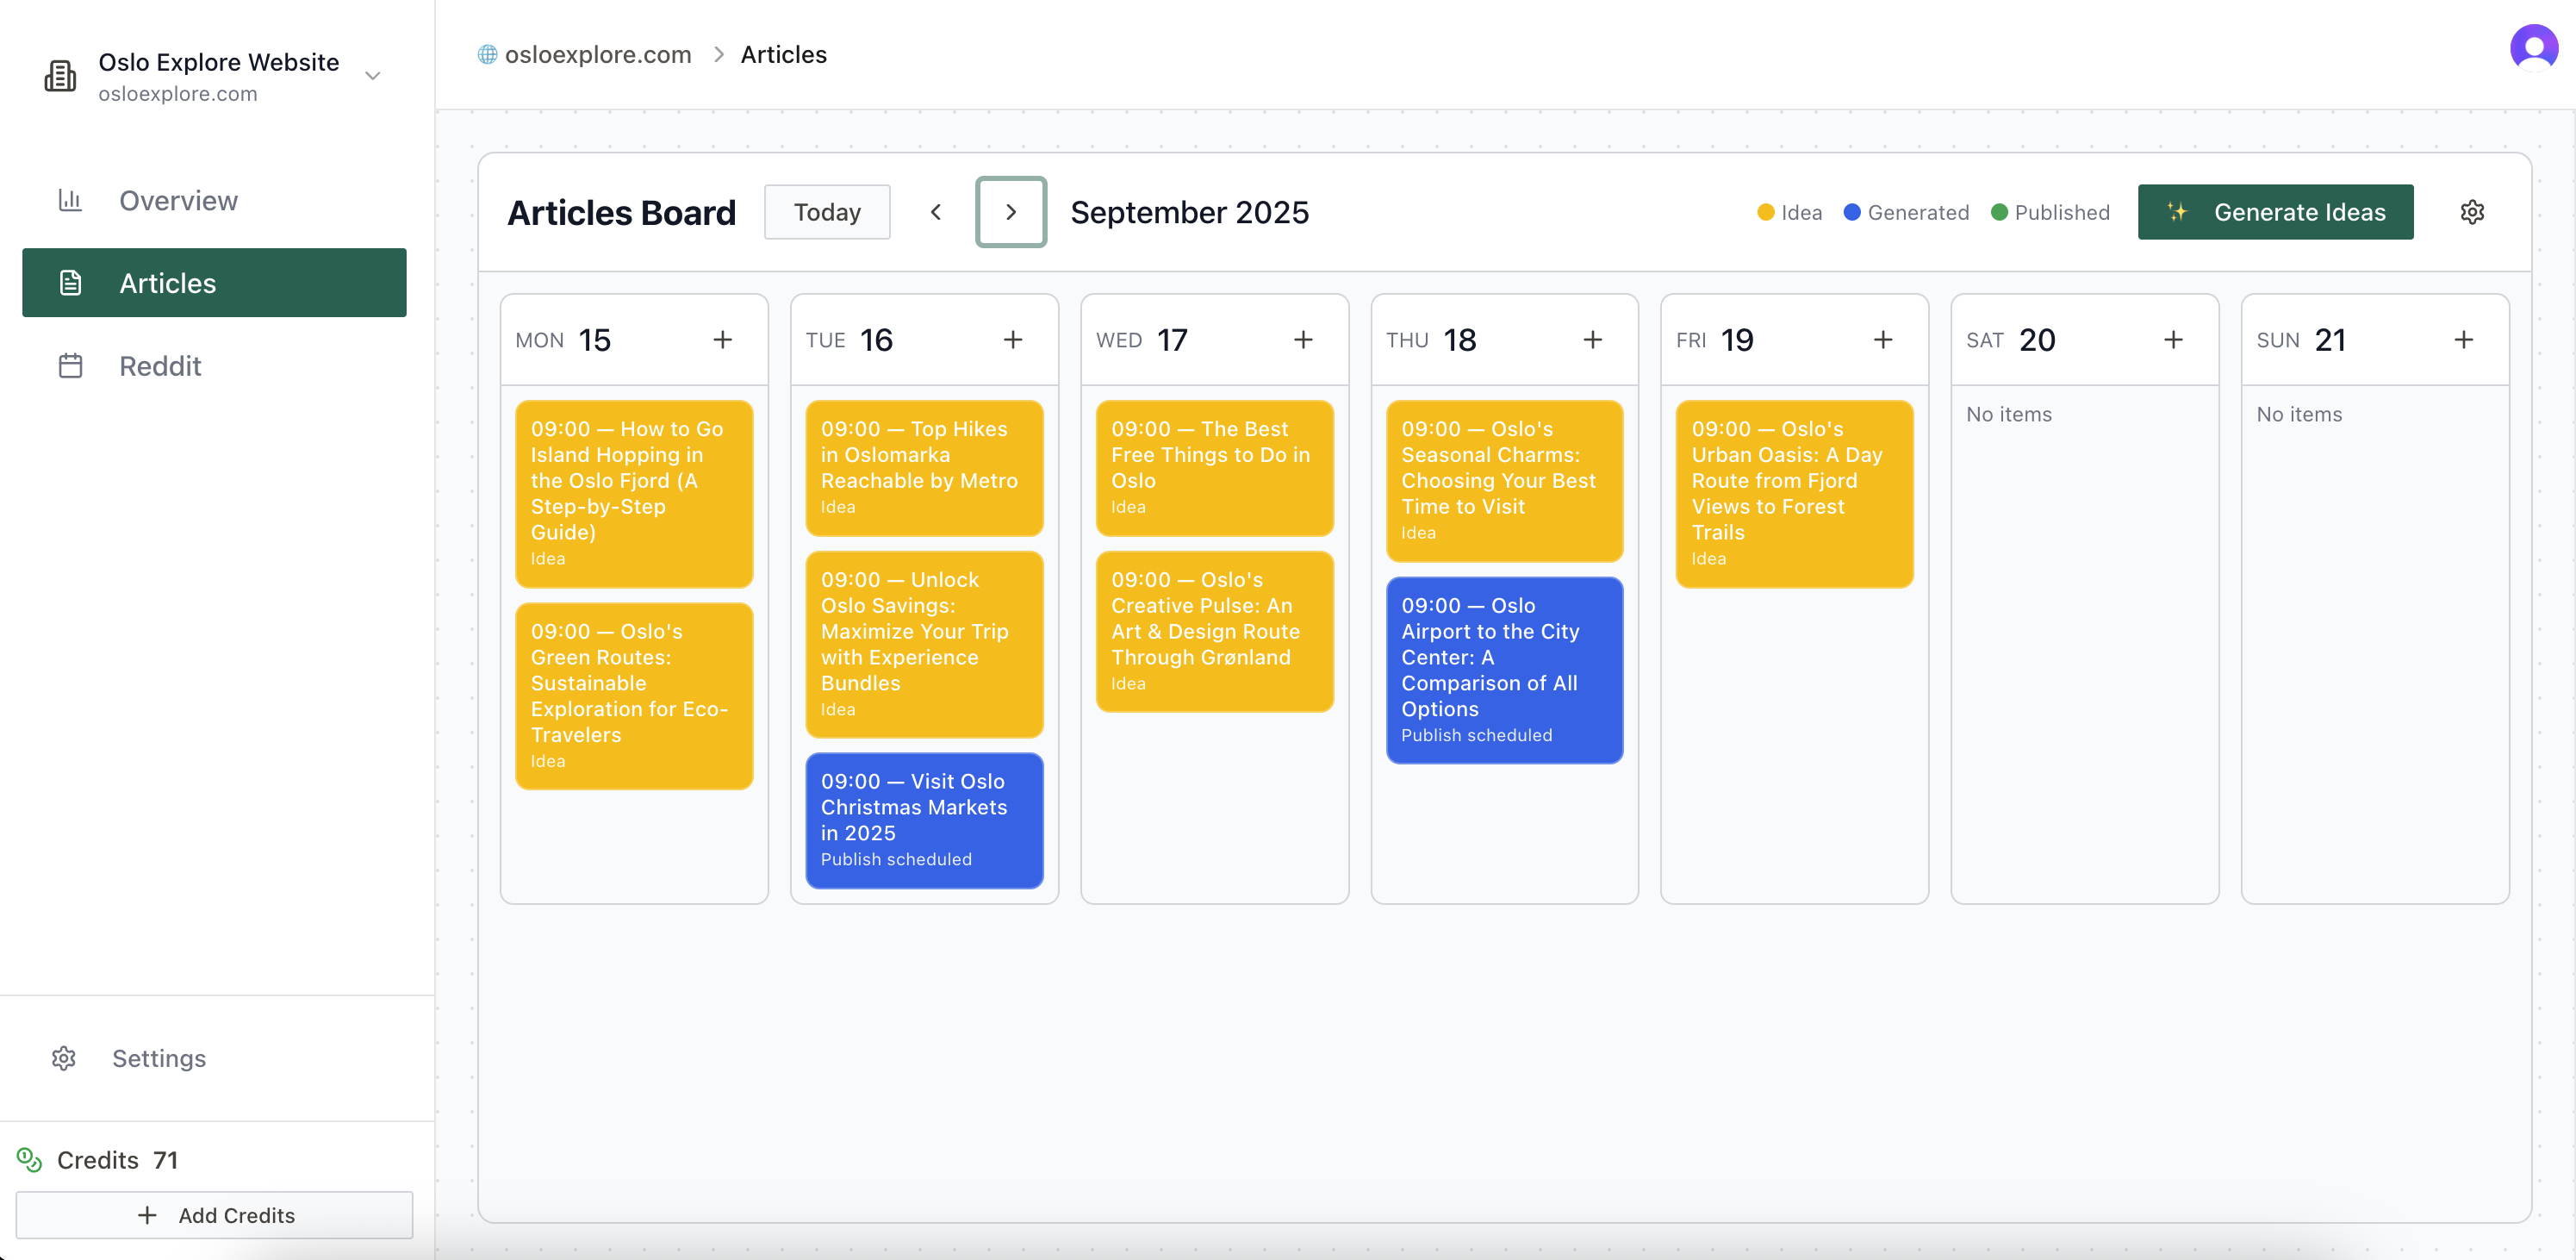Open Settings in the sidebar
The height and width of the screenshot is (1260, 2576).
coord(158,1058)
